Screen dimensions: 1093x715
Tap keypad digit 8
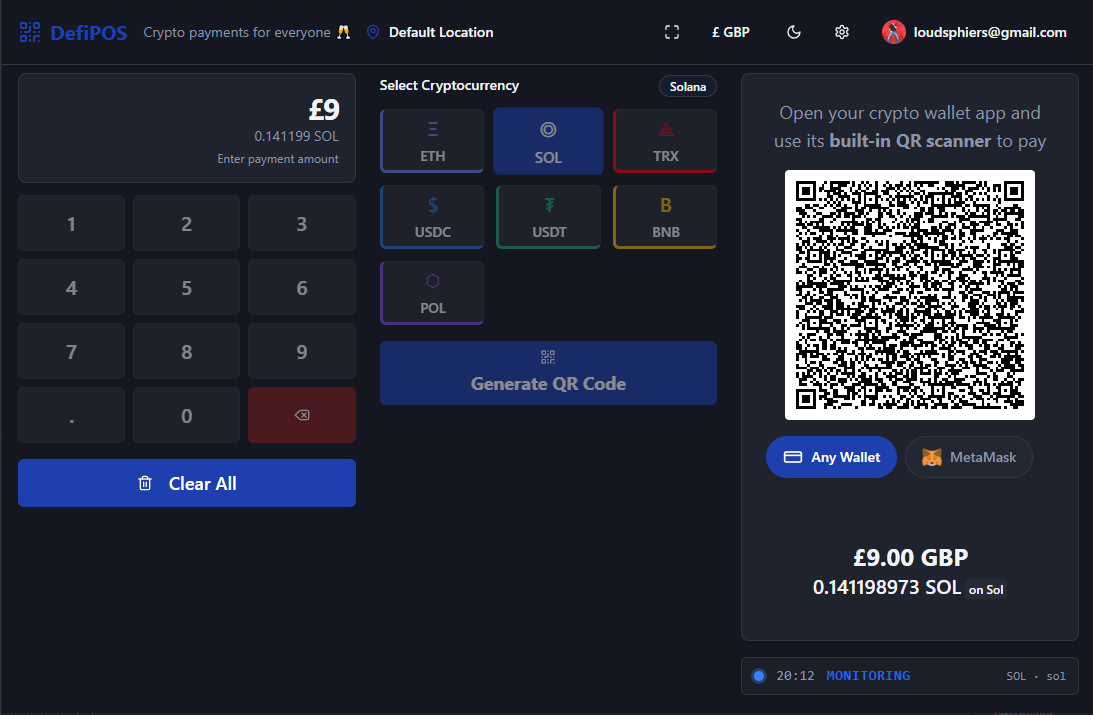(186, 351)
